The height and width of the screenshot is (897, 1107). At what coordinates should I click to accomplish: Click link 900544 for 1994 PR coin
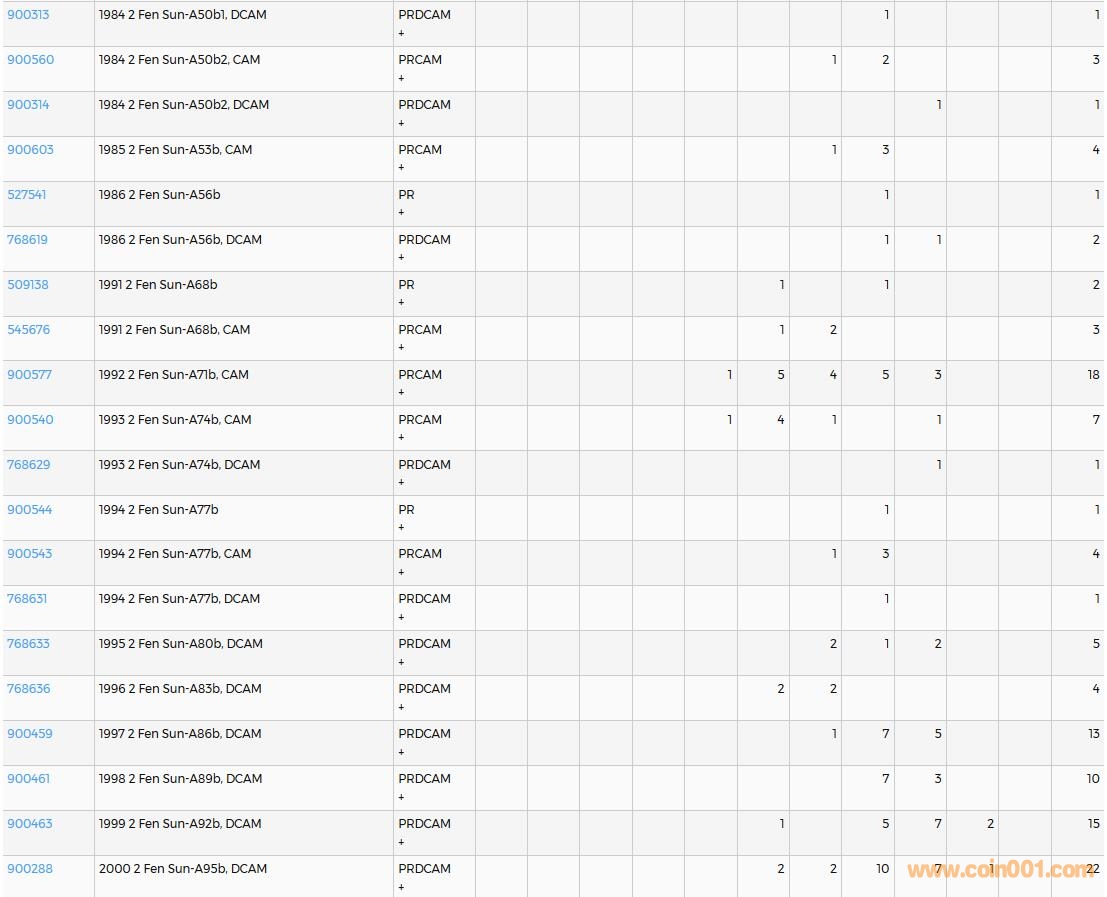coord(30,510)
